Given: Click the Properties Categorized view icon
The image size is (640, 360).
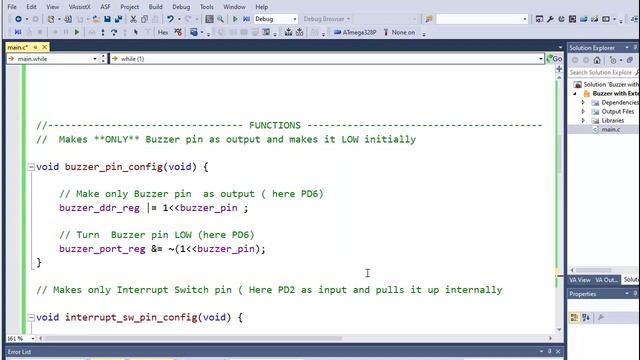Looking at the screenshot, I should tap(574, 318).
